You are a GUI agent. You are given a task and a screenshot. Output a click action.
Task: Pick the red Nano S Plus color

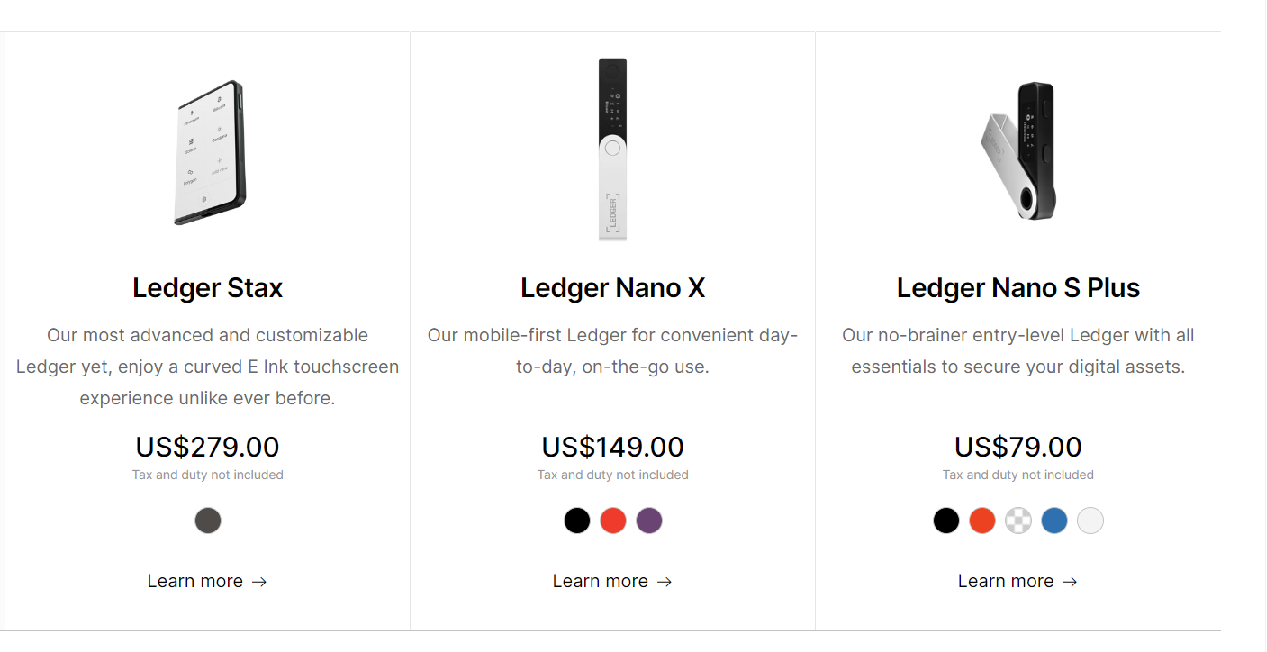click(982, 521)
